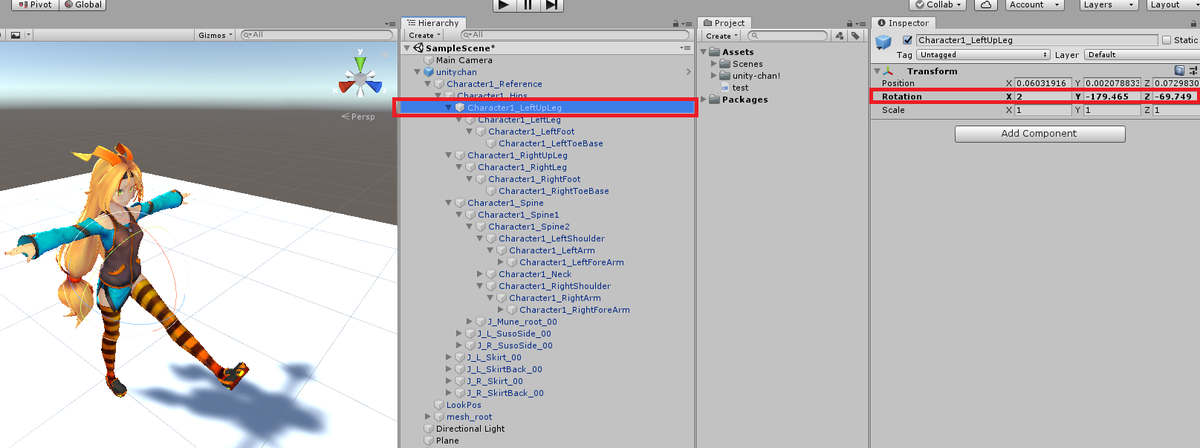Select Character1_LeftLeg in Hierarchy
The width and height of the screenshot is (1200, 448).
(x=518, y=120)
